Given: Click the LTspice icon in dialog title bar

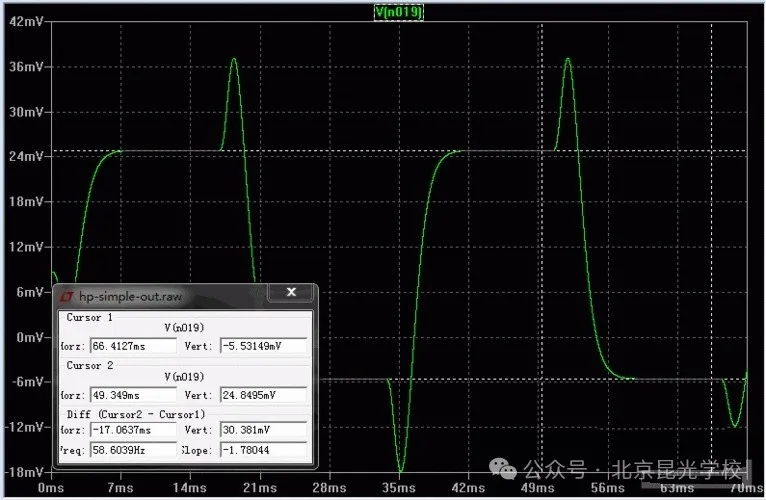Looking at the screenshot, I should 67,297.
